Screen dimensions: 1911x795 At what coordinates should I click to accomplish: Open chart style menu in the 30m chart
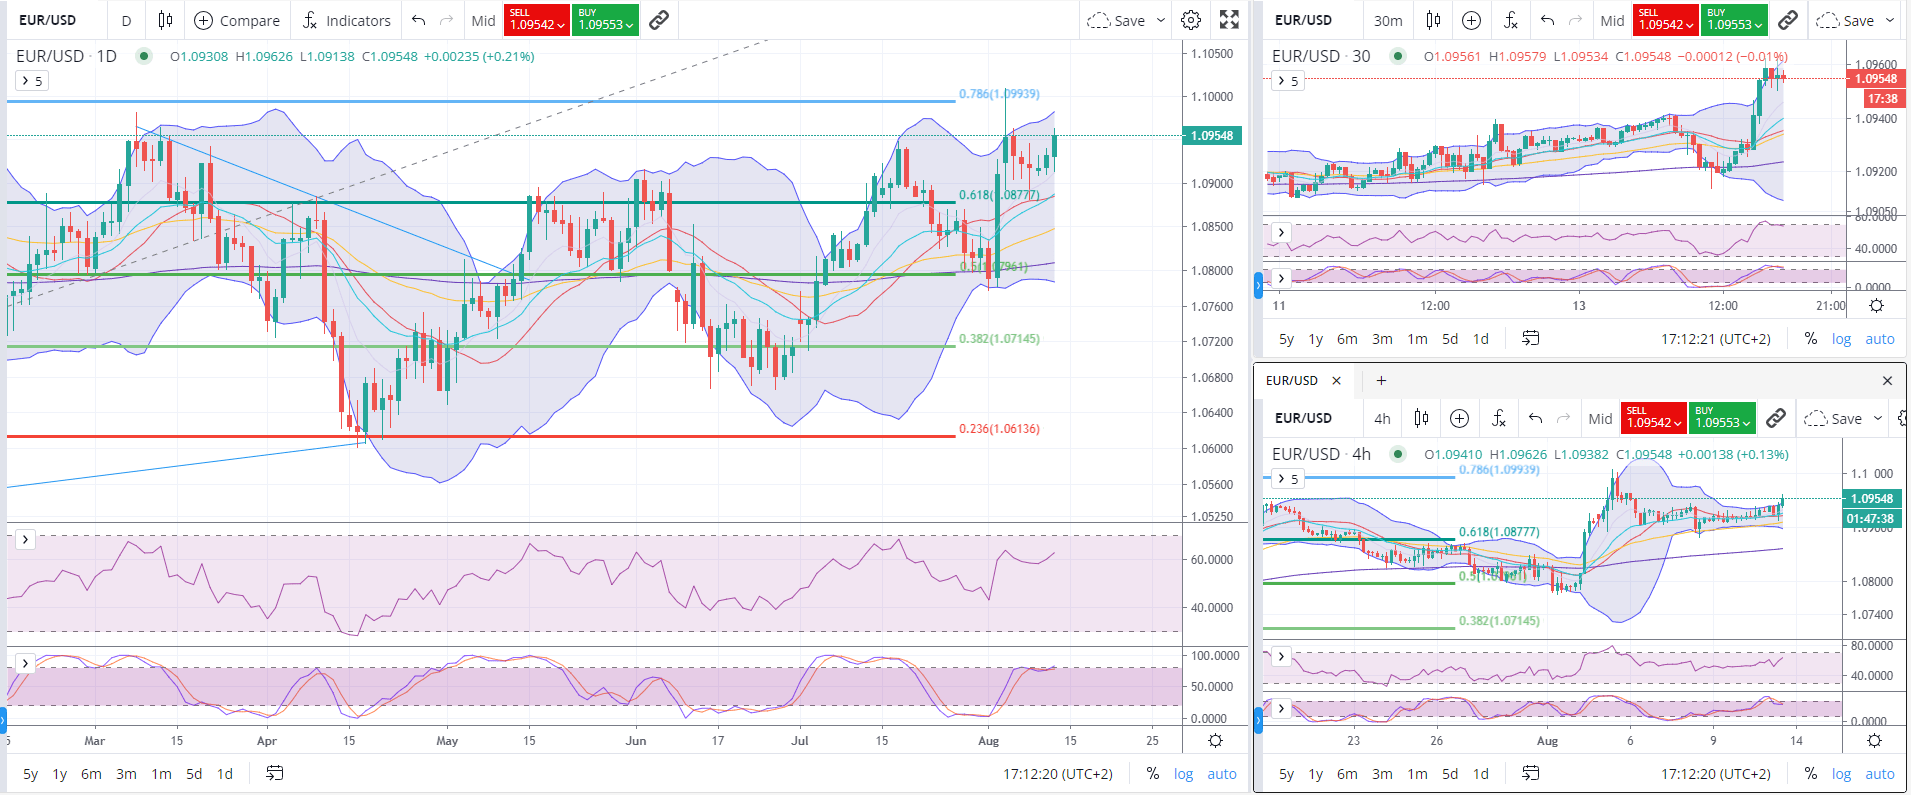(1433, 20)
